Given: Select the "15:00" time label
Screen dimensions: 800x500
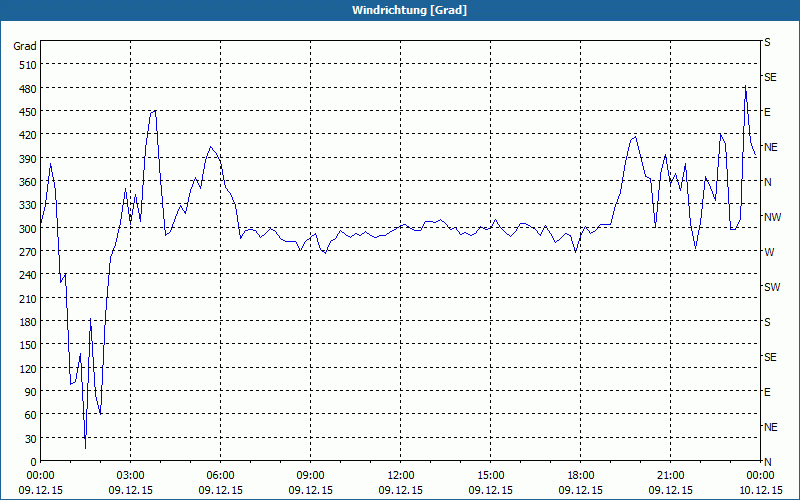Looking at the screenshot, I should click(490, 476).
